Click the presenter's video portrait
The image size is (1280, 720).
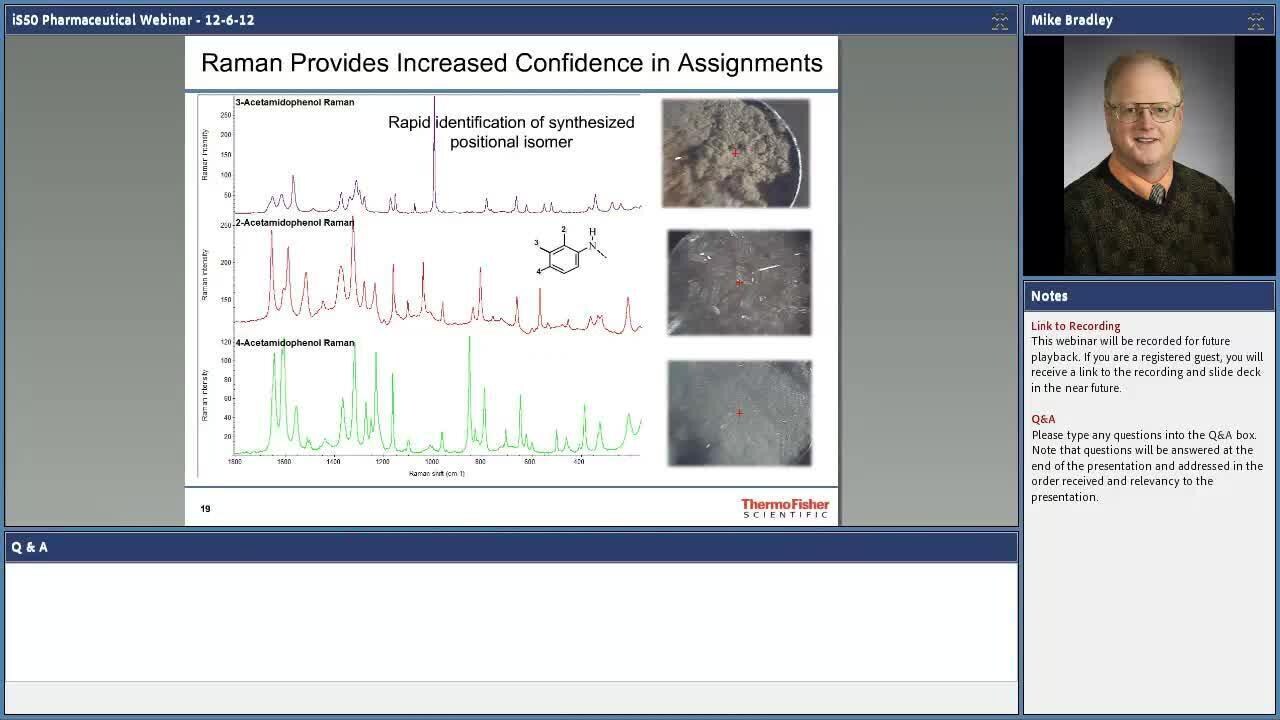(x=1148, y=156)
